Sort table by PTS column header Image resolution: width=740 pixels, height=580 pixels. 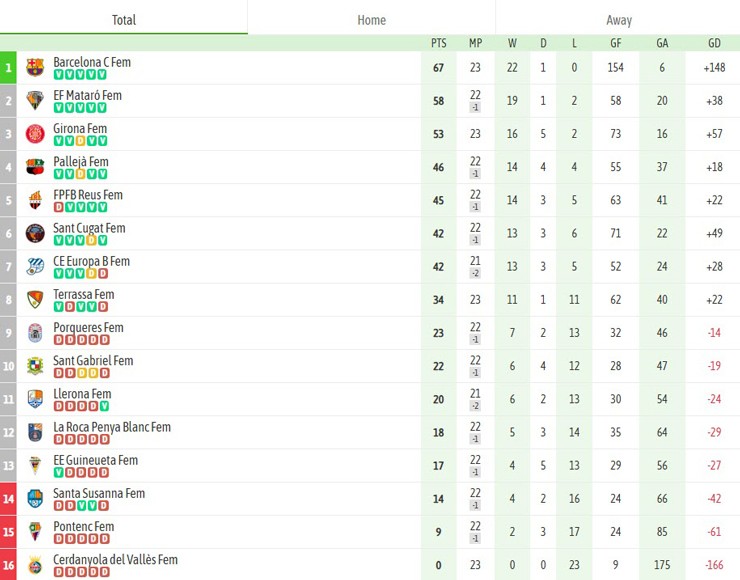pos(439,43)
